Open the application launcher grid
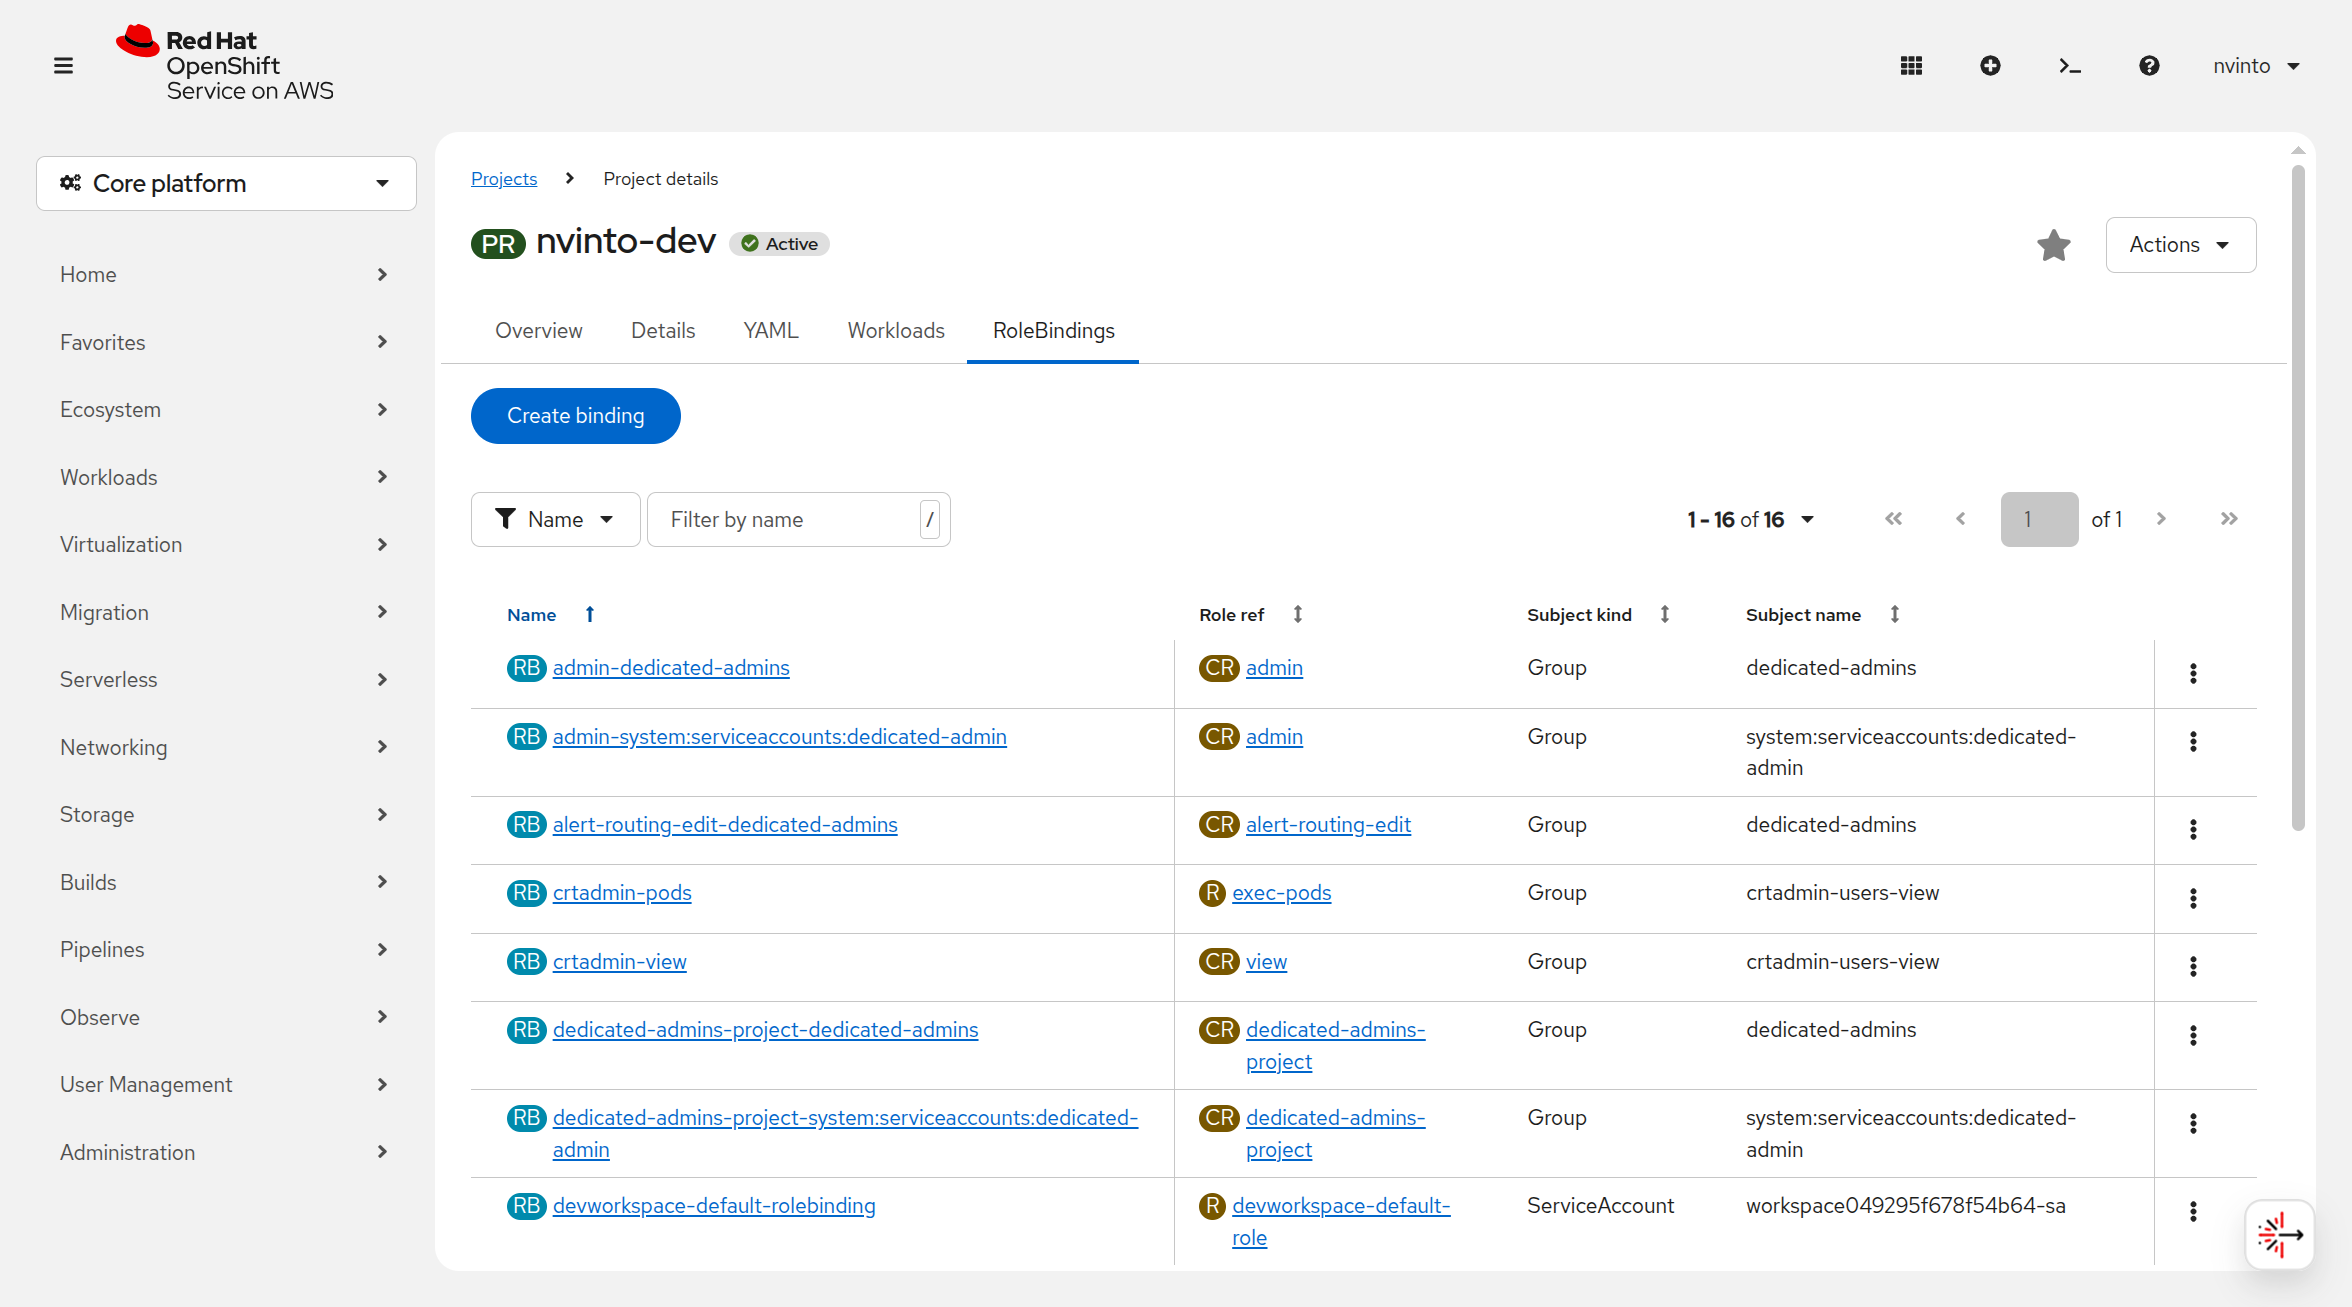Image resolution: width=2352 pixels, height=1307 pixels. pyautogui.click(x=1911, y=66)
